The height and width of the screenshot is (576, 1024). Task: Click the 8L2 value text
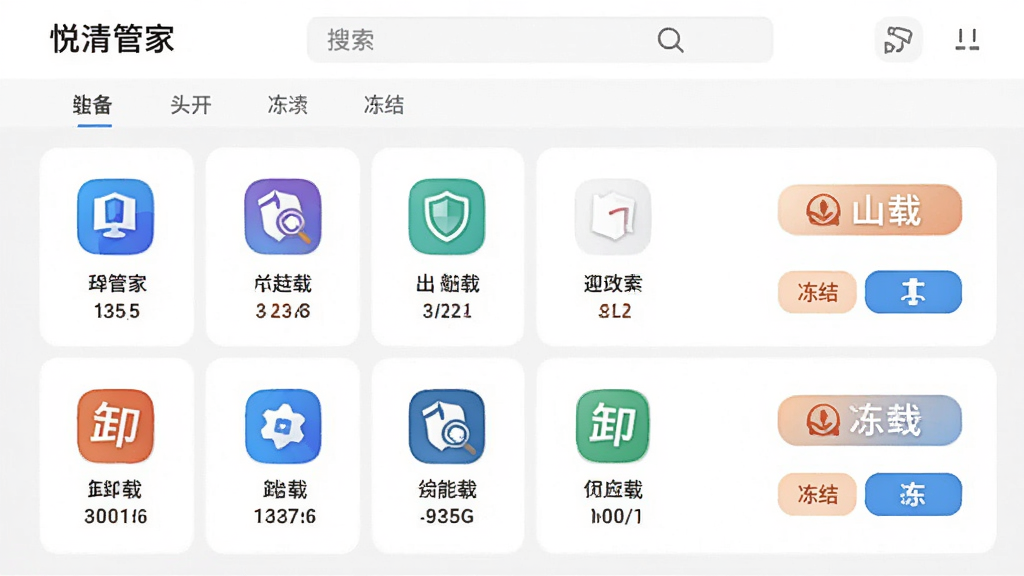coord(615,311)
